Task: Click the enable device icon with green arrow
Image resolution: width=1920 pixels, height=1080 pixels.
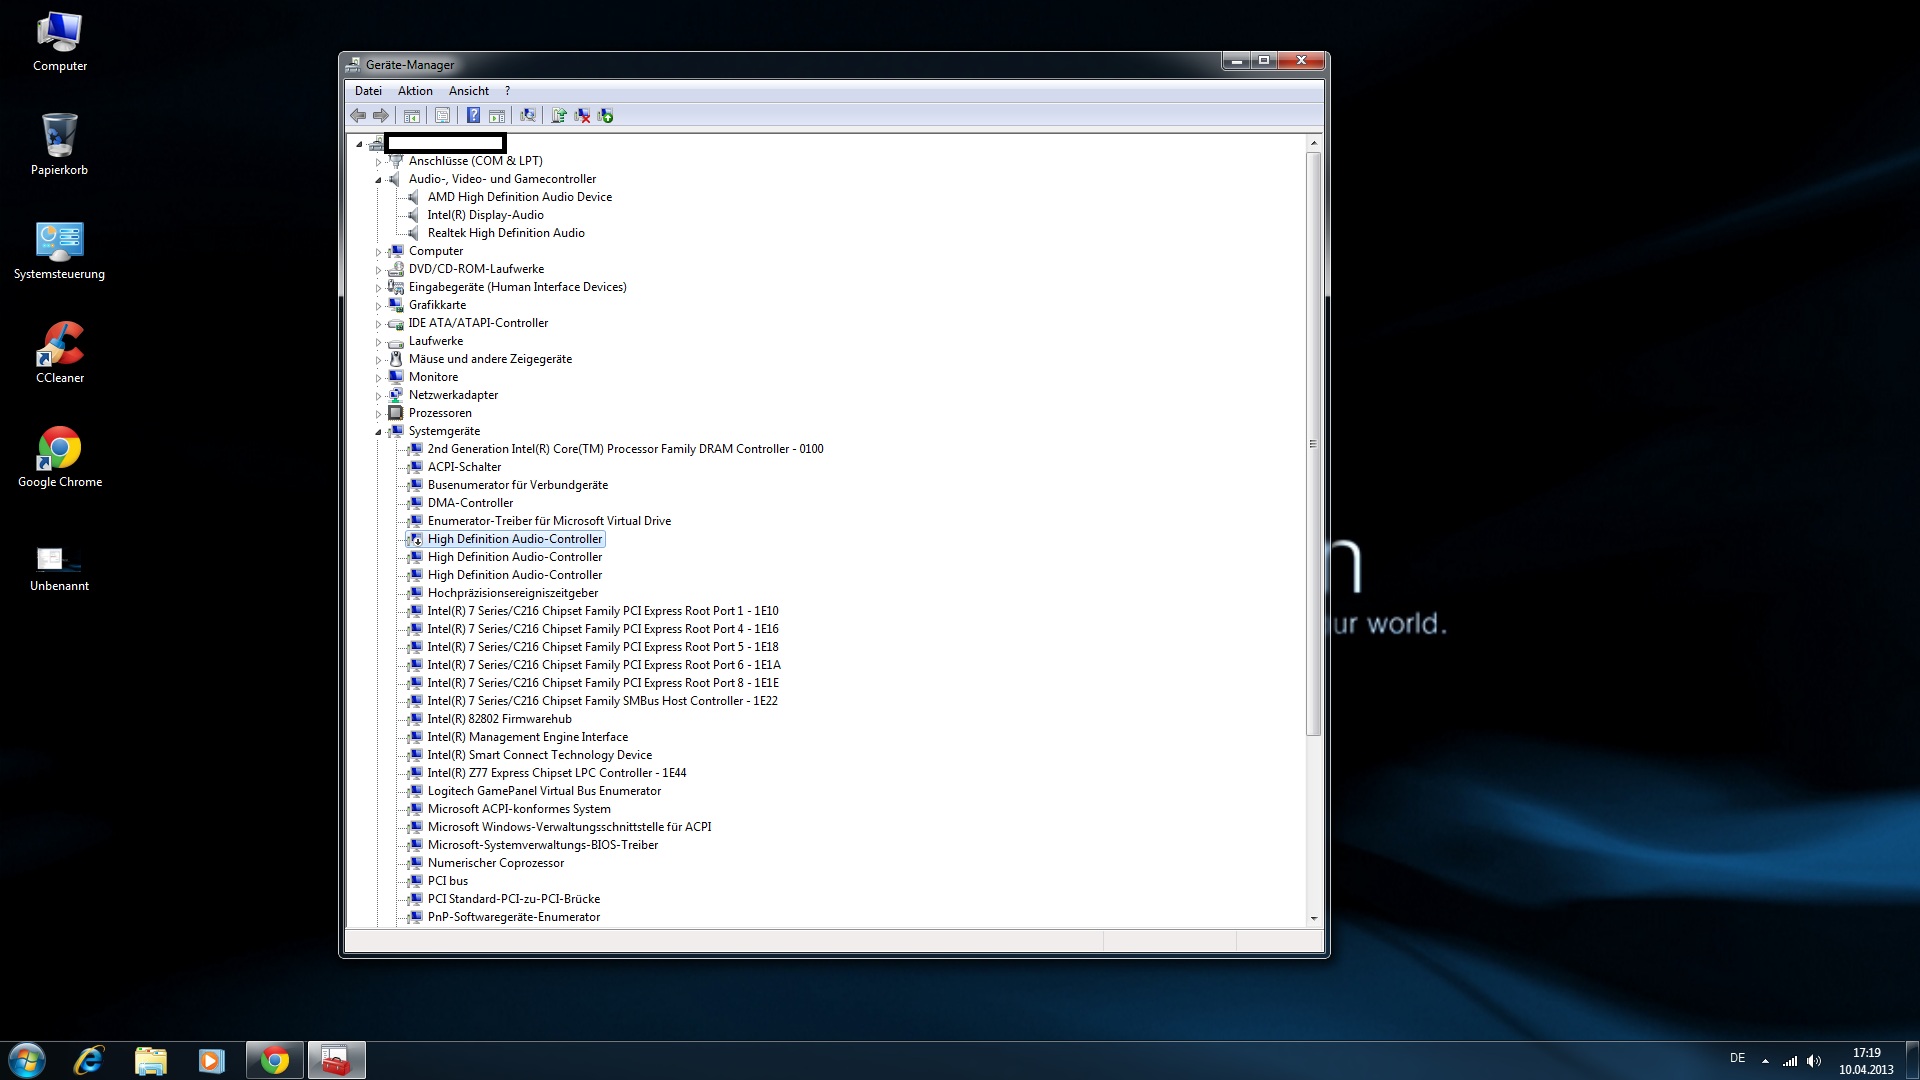Action: pos(605,116)
